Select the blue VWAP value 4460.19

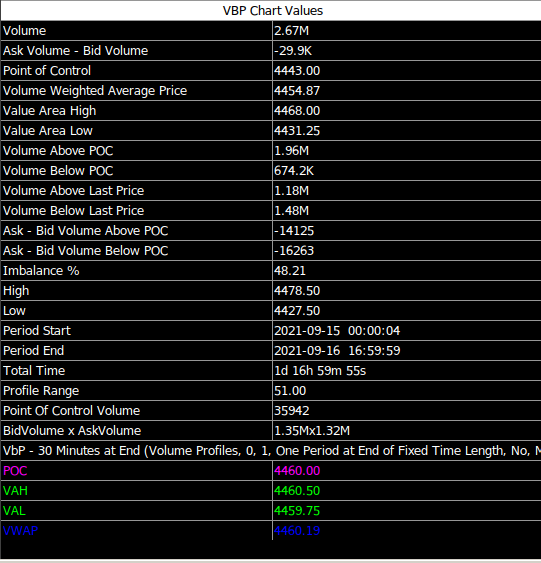click(297, 531)
